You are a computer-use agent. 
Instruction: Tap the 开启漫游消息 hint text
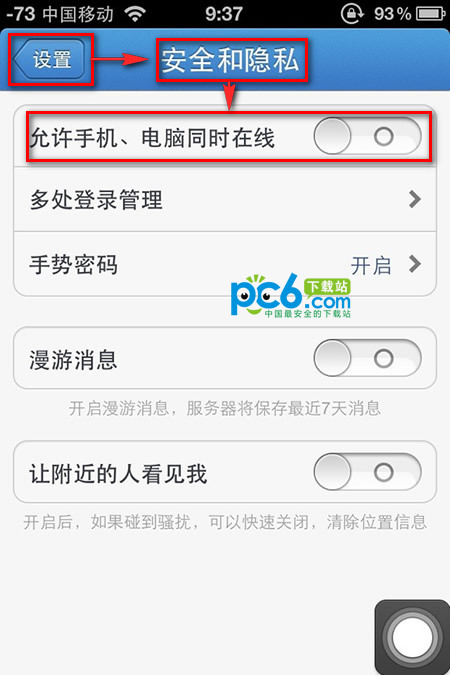pyautogui.click(x=225, y=408)
